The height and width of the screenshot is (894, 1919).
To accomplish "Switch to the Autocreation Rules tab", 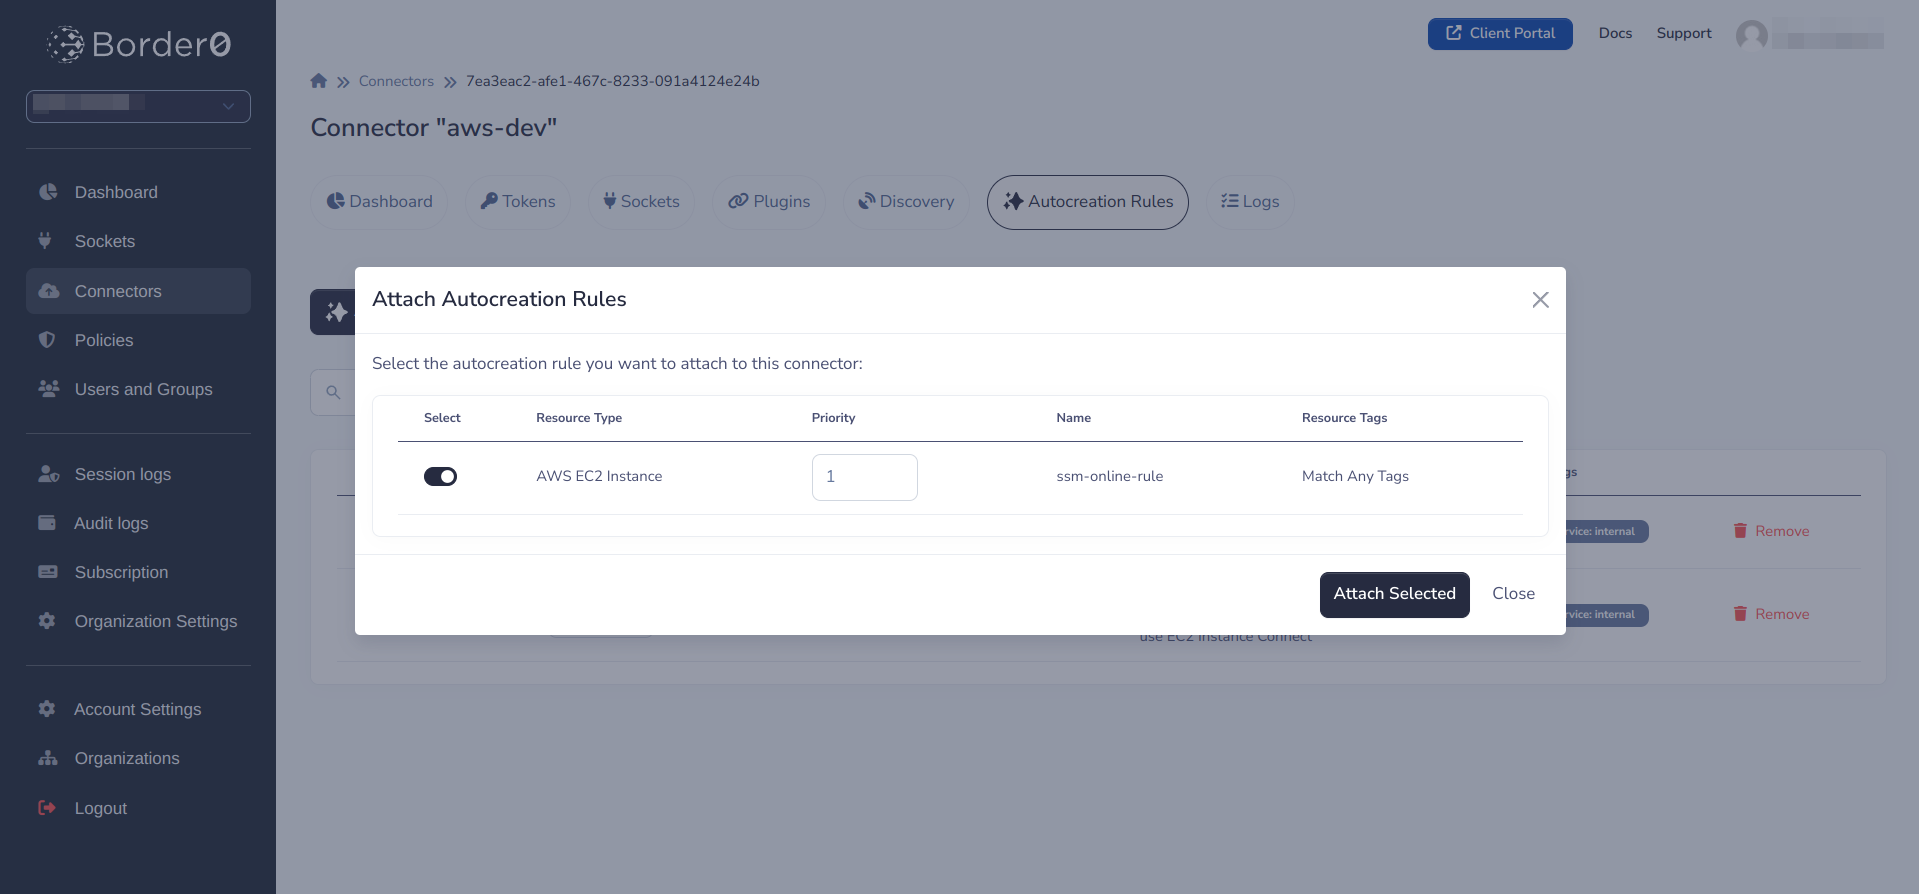I will (1088, 202).
